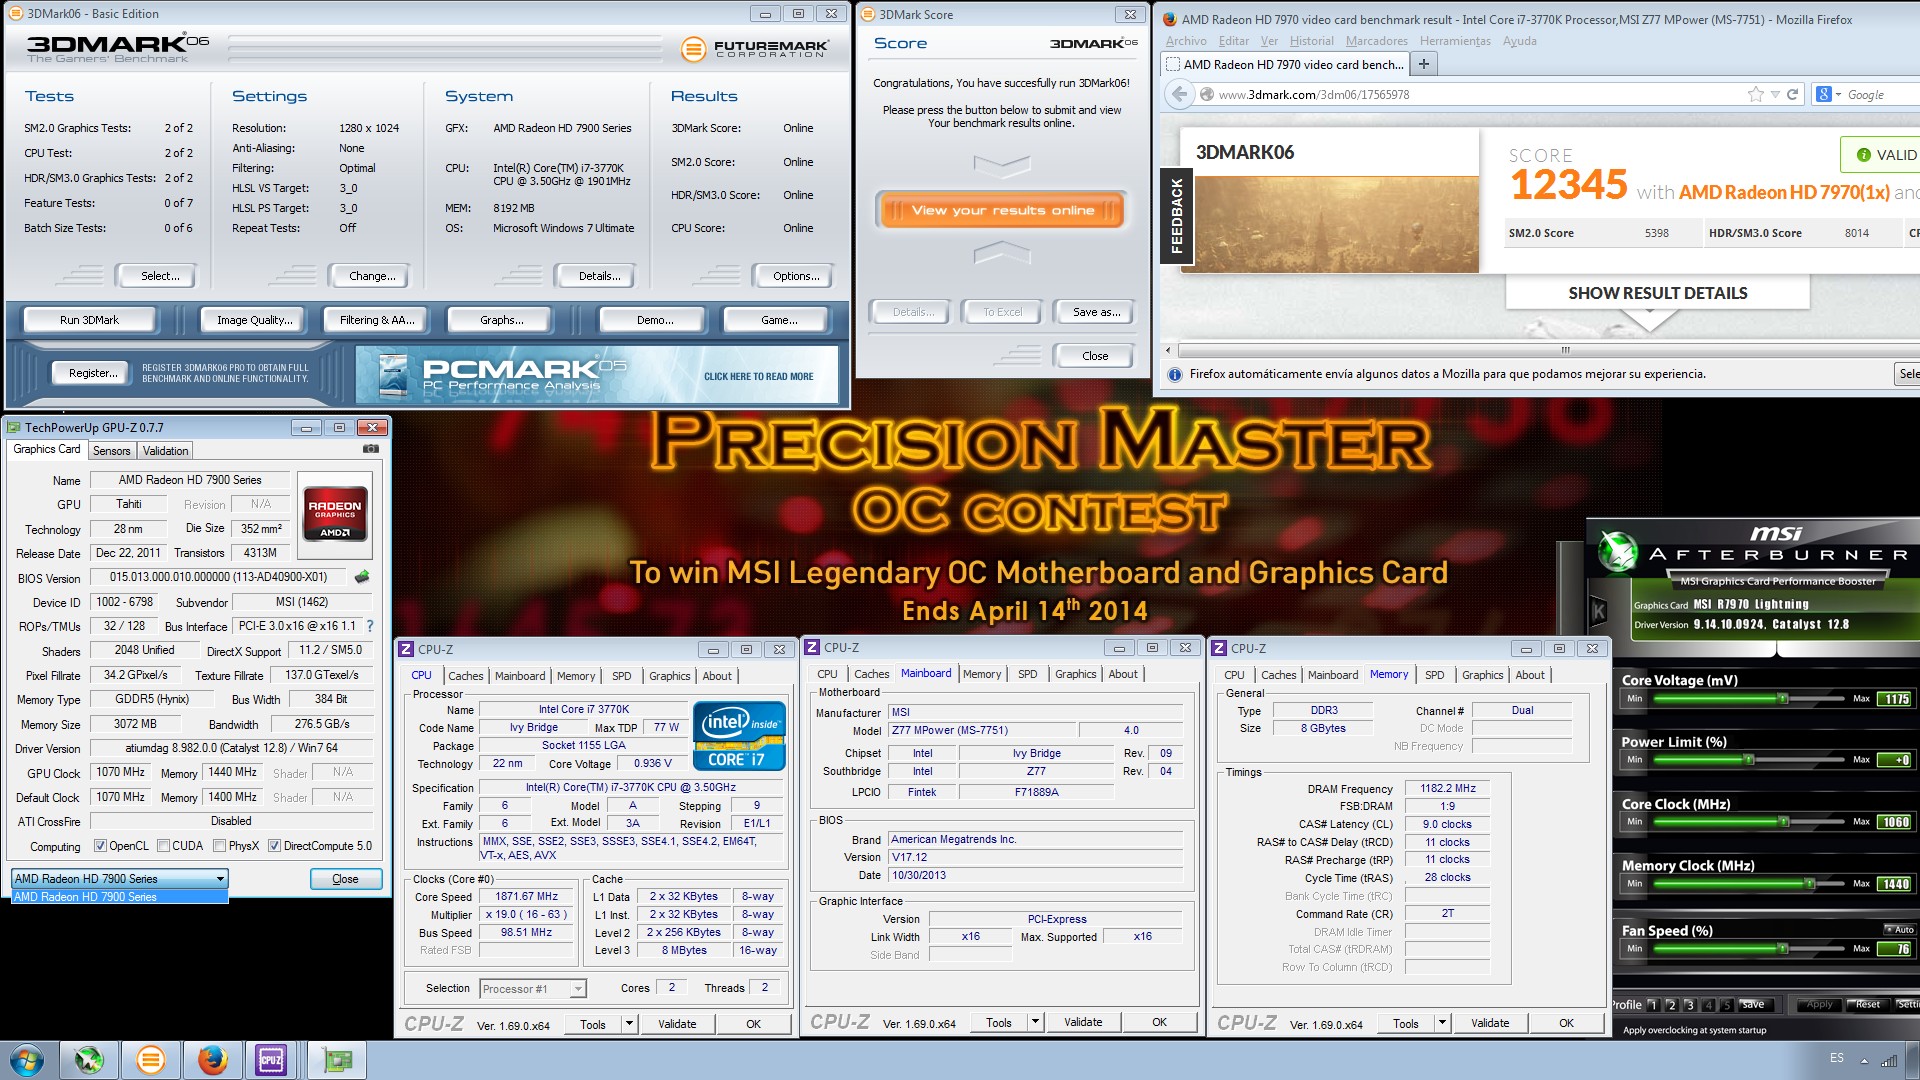Click Reset button in Afterburner

click(x=1866, y=1004)
